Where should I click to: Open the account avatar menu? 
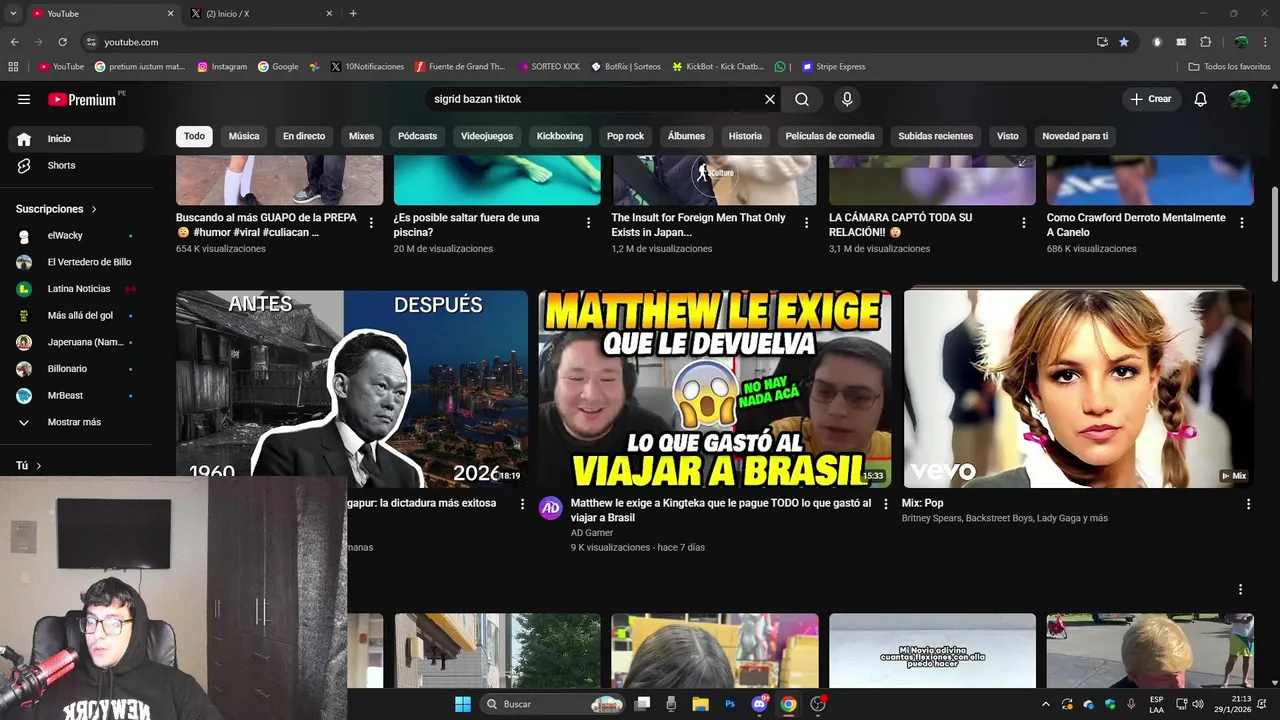pos(1240,99)
